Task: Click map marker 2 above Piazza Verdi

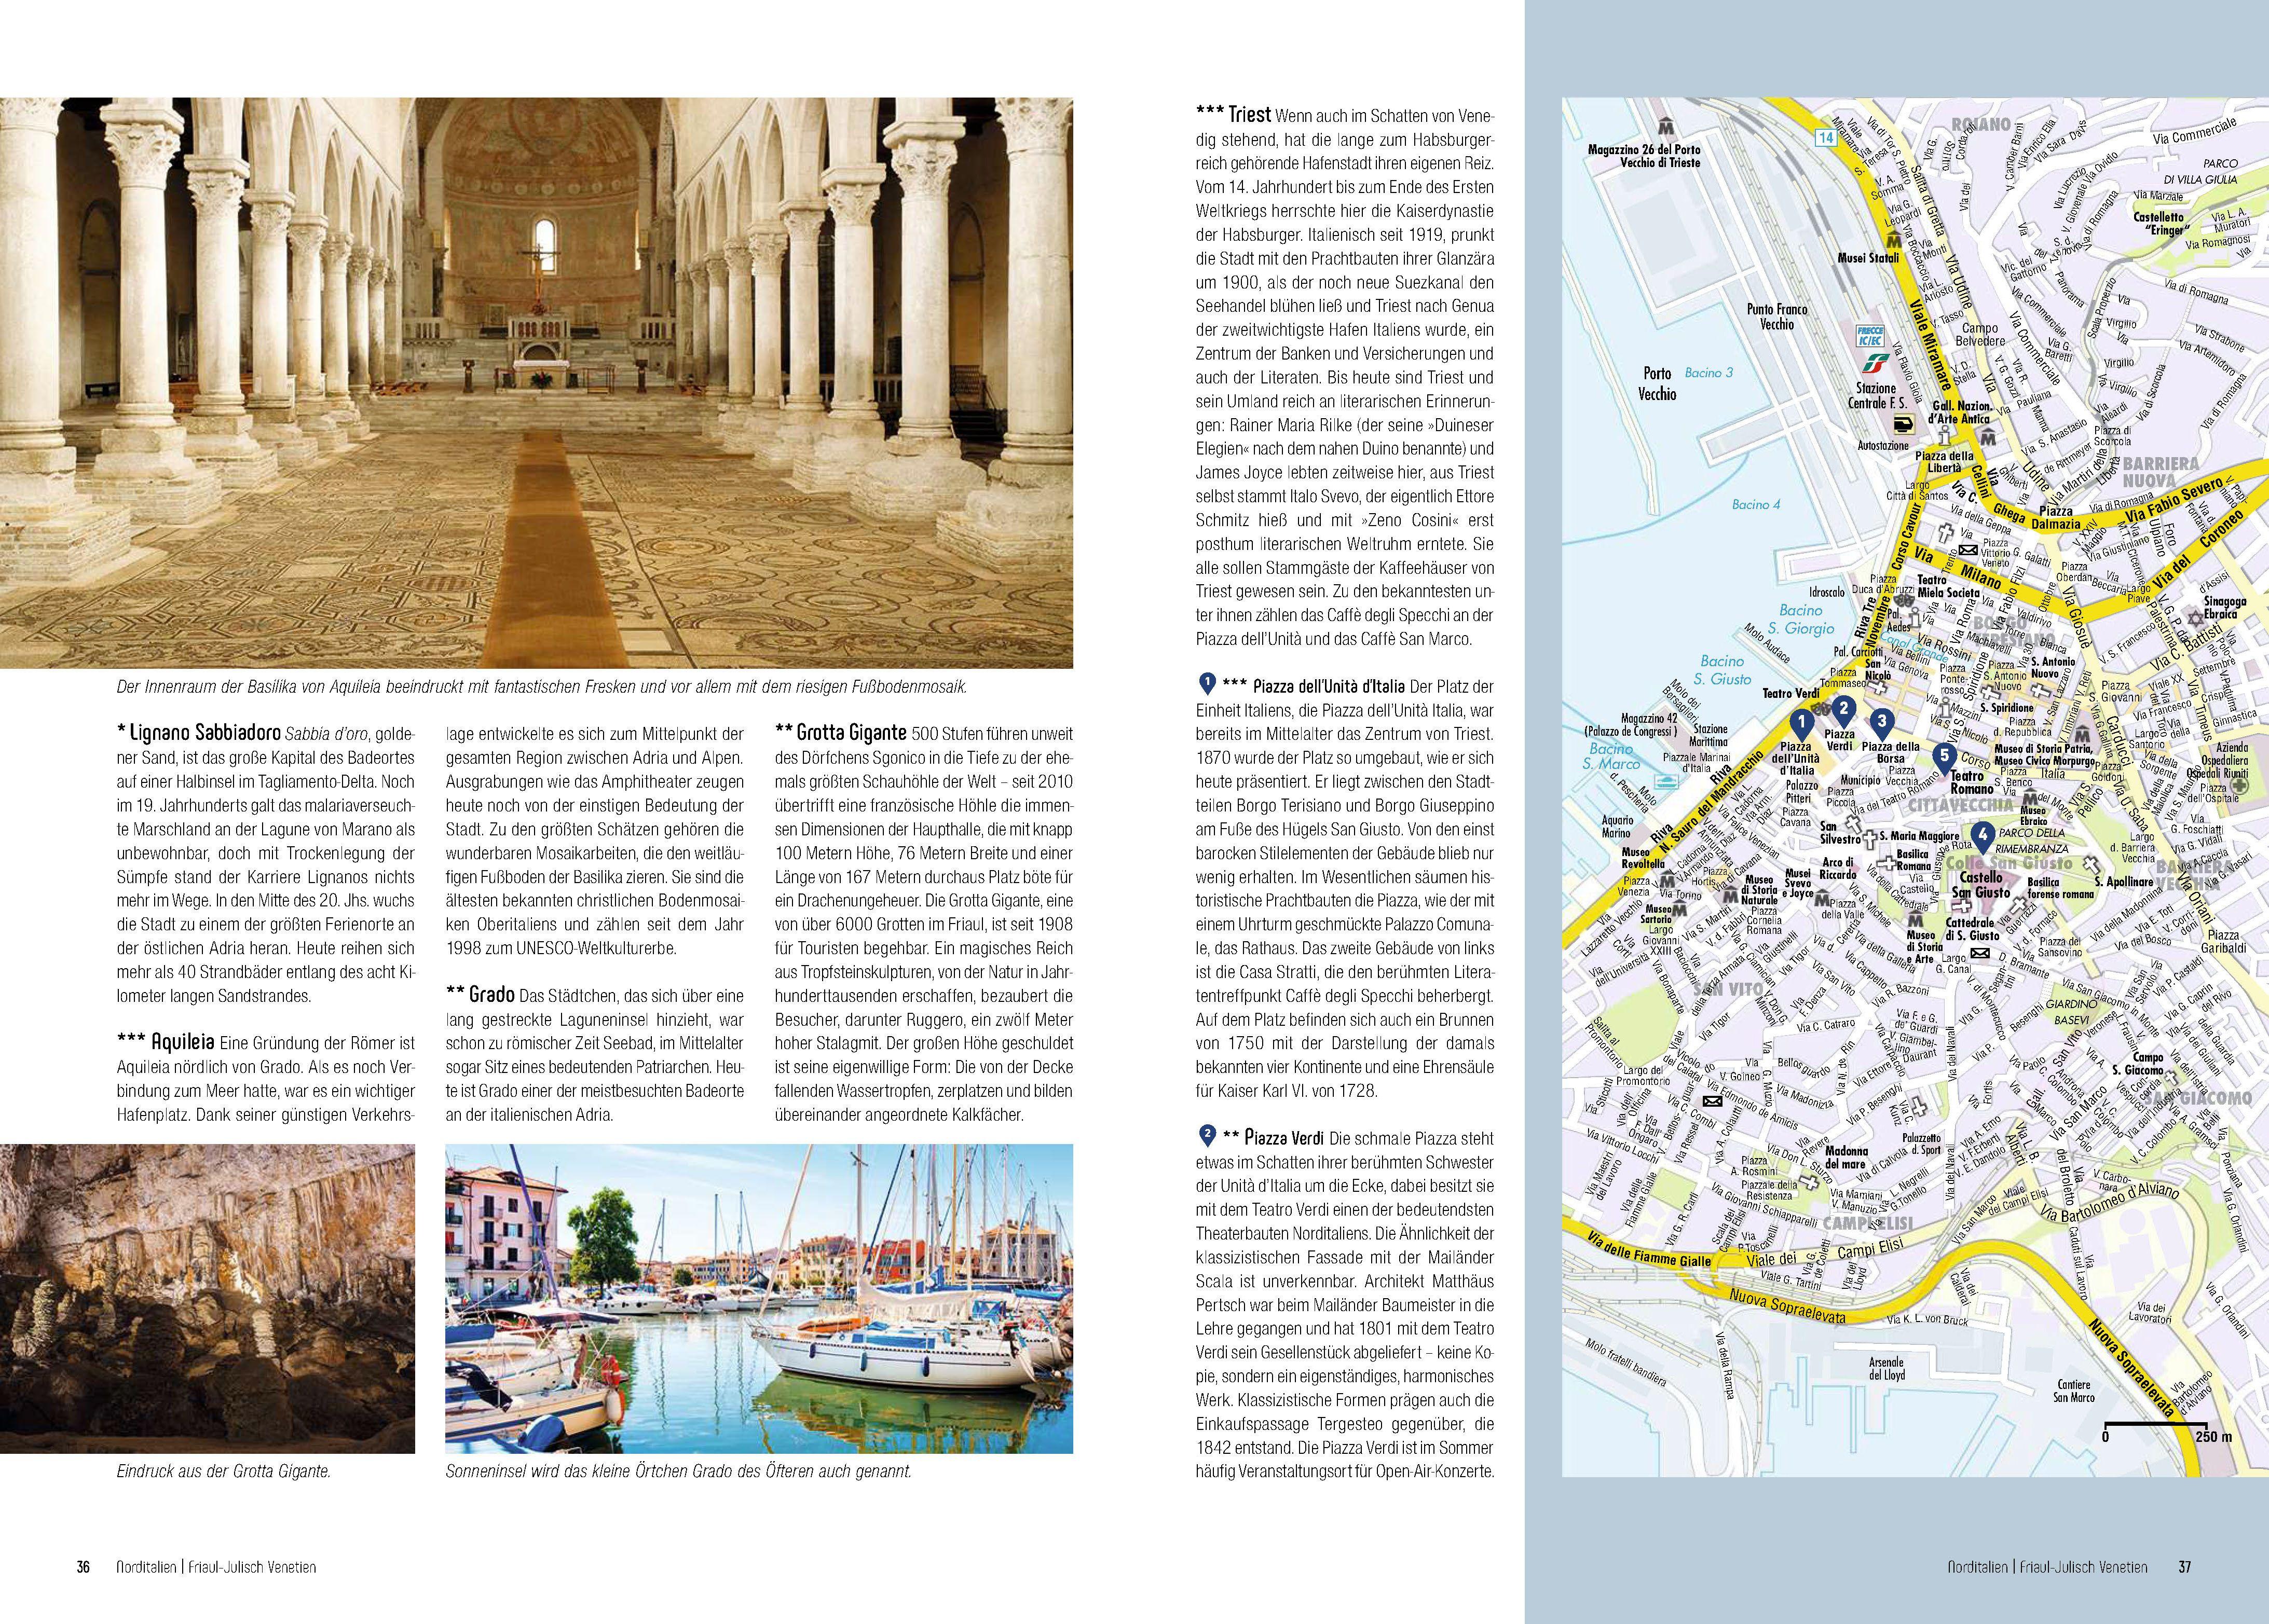Action: coord(1845,710)
